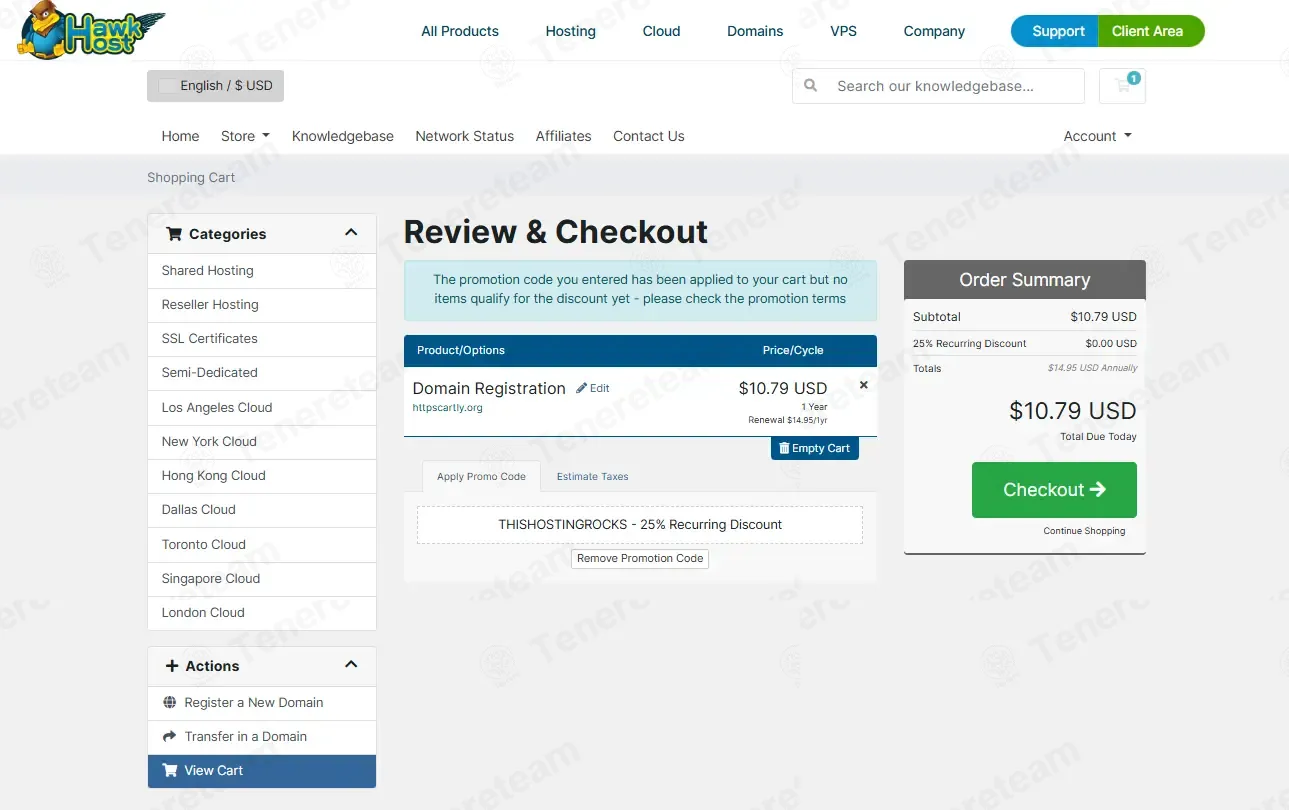Select SSL Certificates category
Viewport: 1289px width, 810px height.
pyautogui.click(x=262, y=339)
